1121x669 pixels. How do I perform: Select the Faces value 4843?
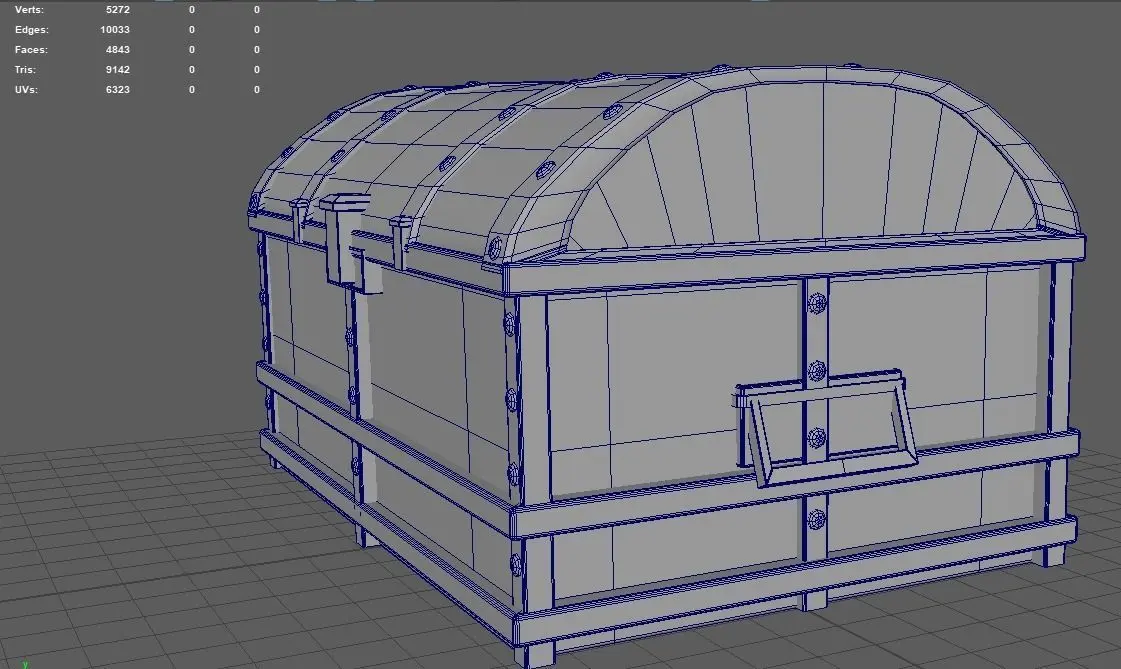[118, 50]
